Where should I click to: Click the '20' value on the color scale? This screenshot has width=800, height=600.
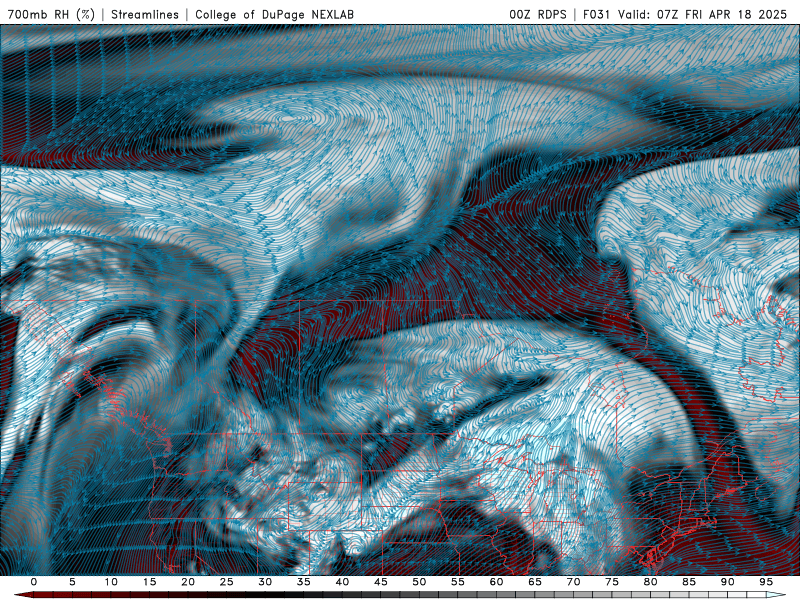pos(188,582)
